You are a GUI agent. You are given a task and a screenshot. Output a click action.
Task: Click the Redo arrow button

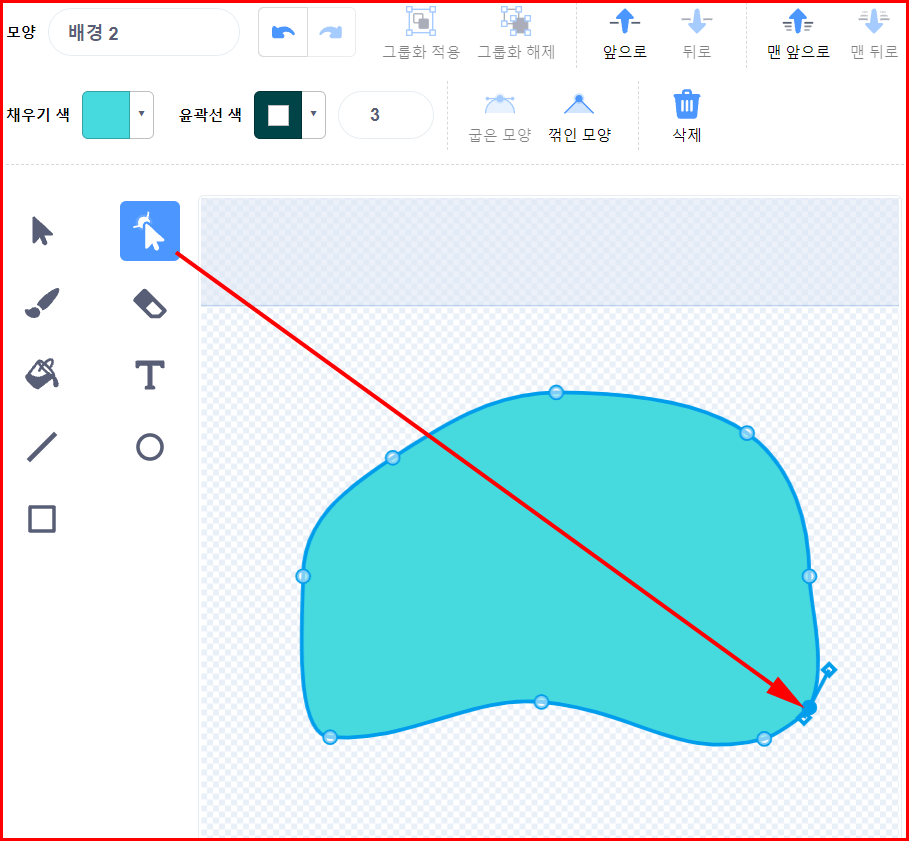[331, 32]
